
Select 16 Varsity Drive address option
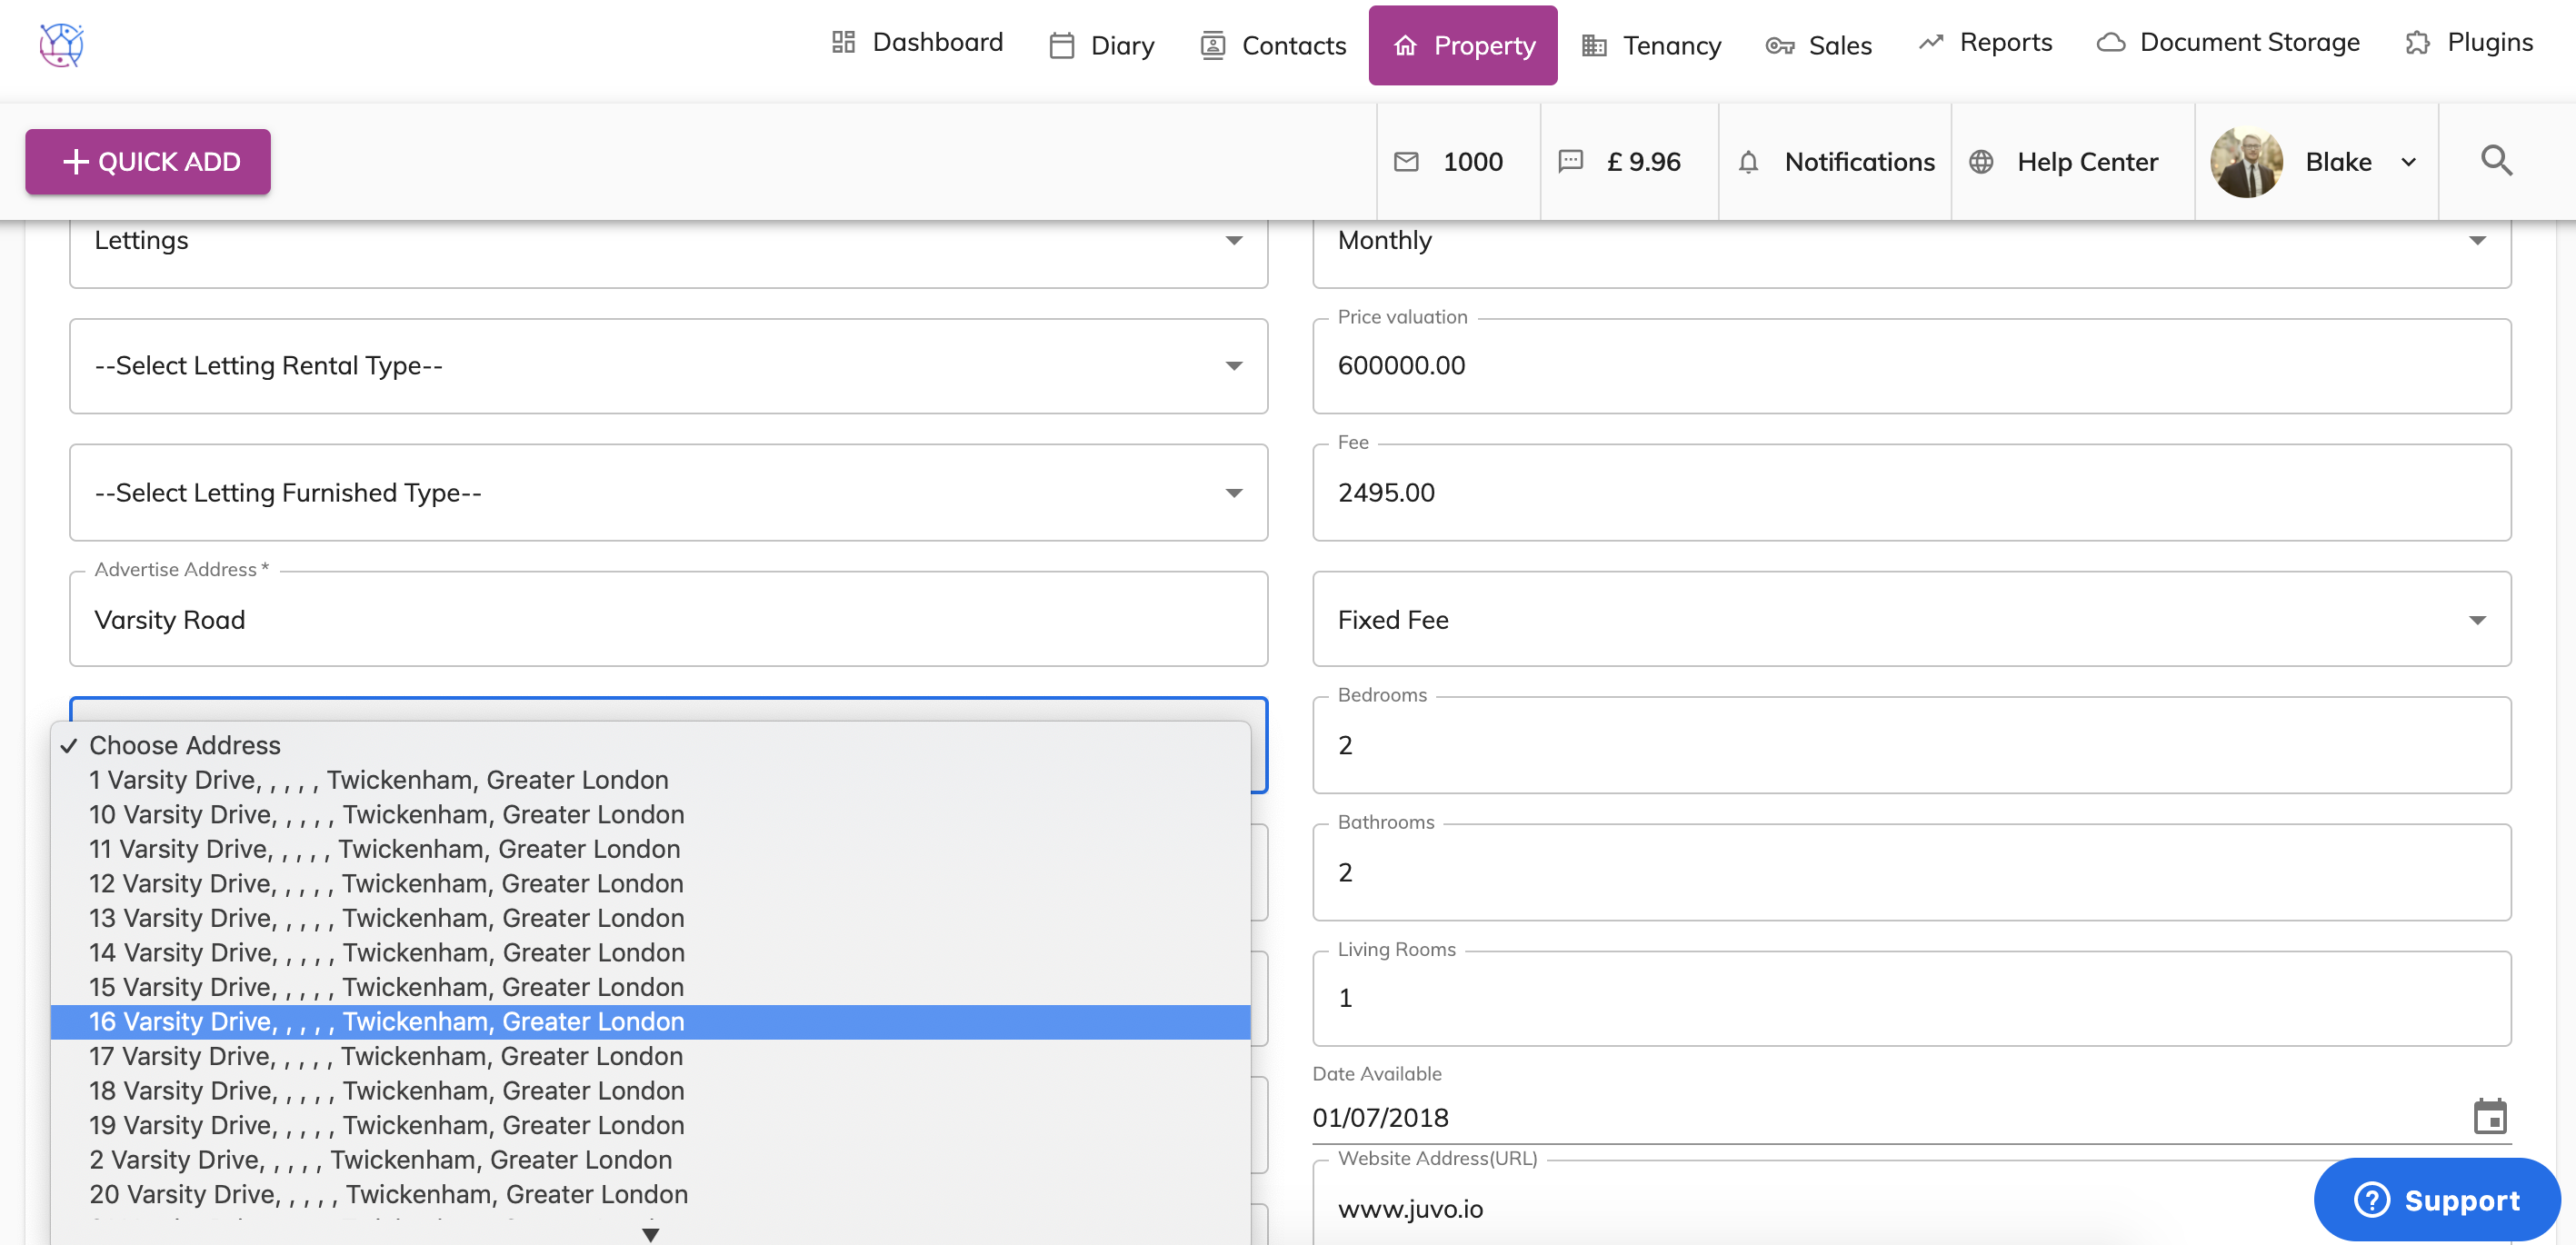point(387,1022)
